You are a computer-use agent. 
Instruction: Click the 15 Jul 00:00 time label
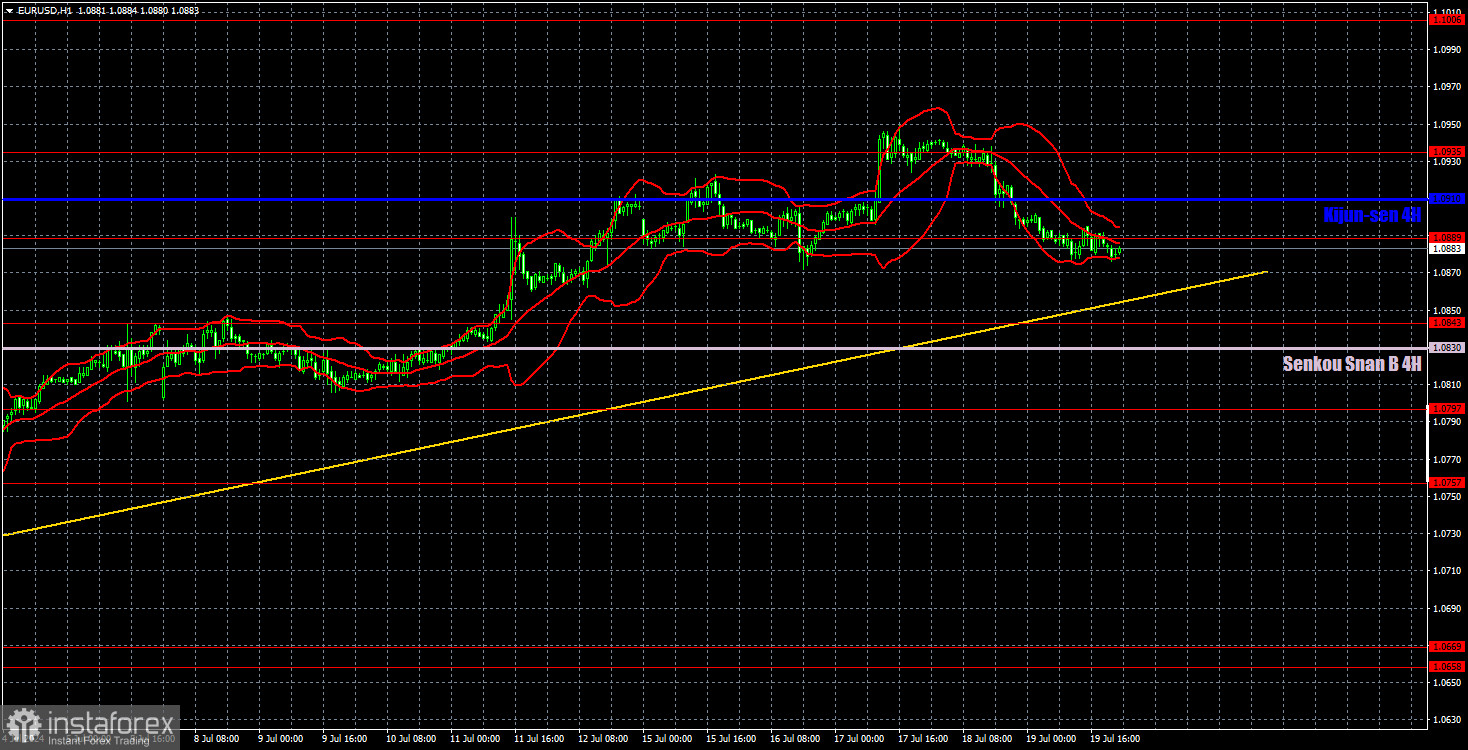click(666, 740)
